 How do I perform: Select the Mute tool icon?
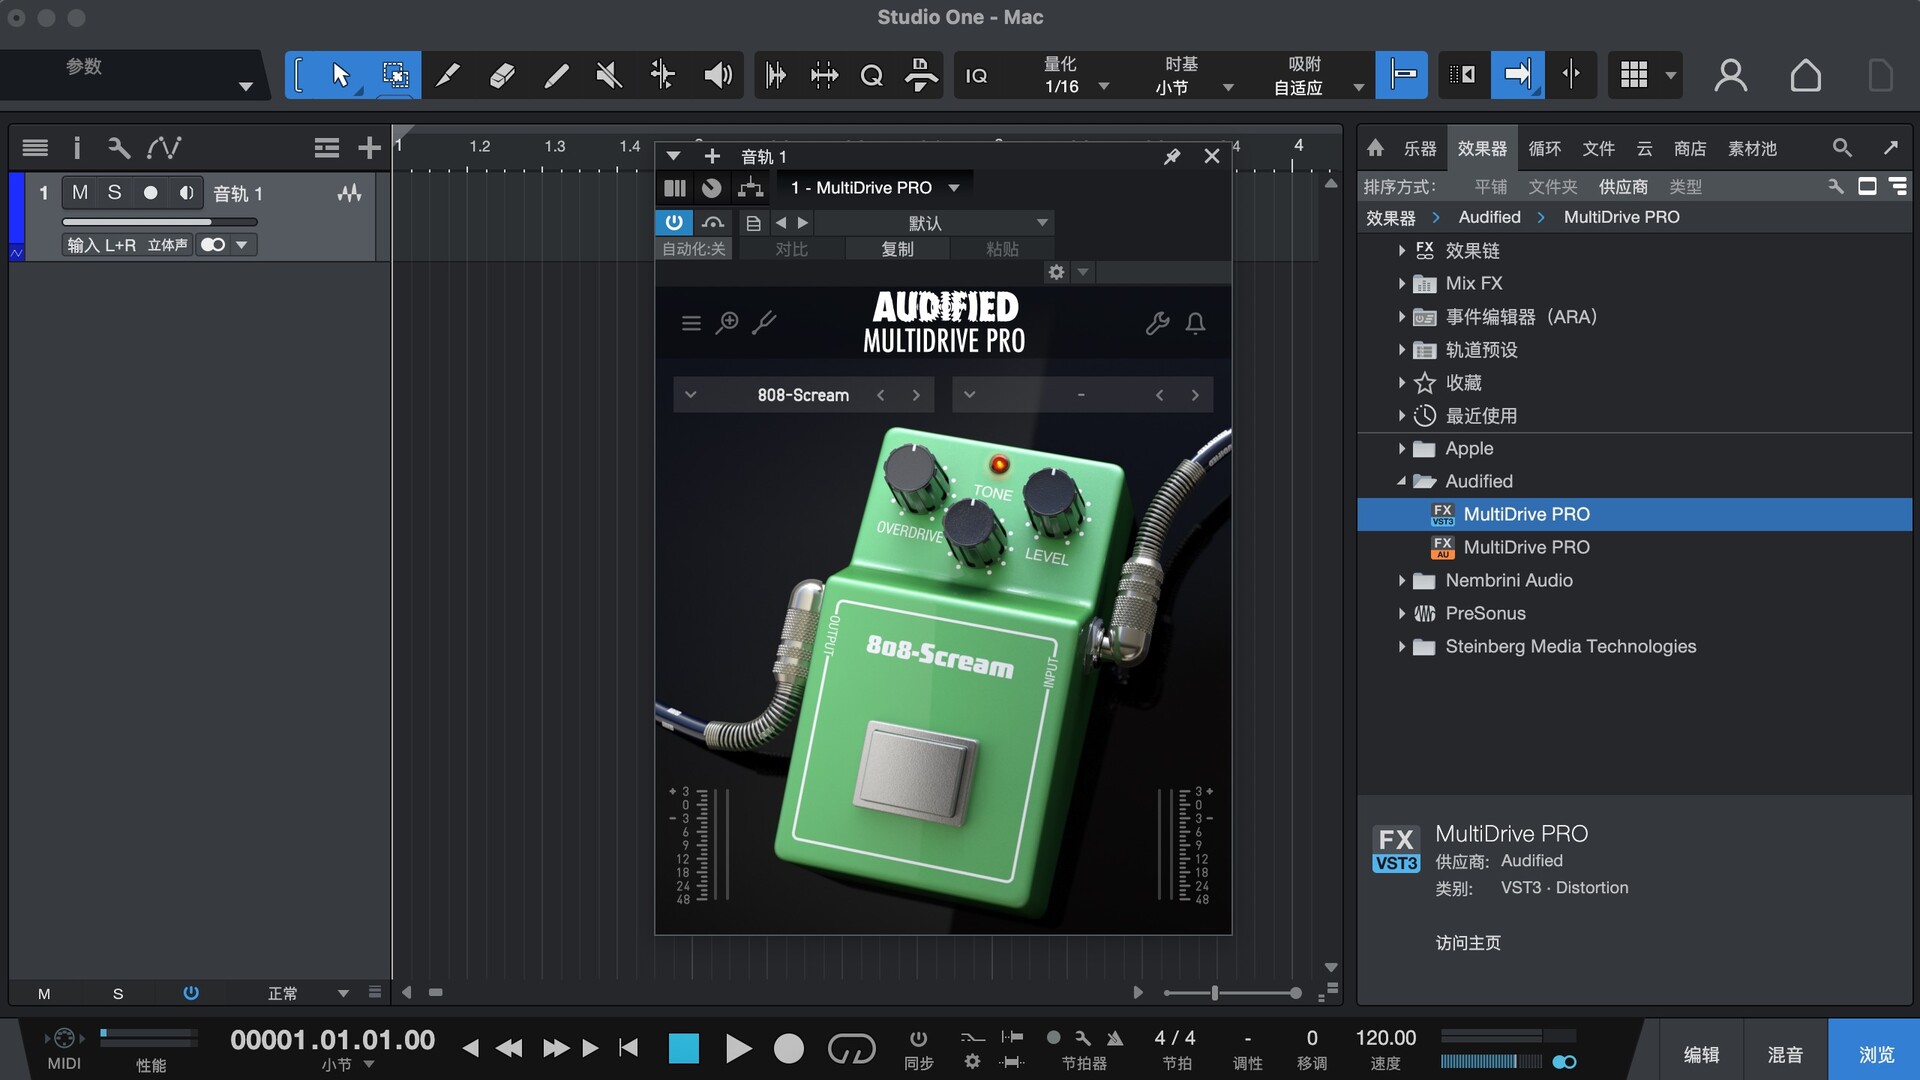609,75
